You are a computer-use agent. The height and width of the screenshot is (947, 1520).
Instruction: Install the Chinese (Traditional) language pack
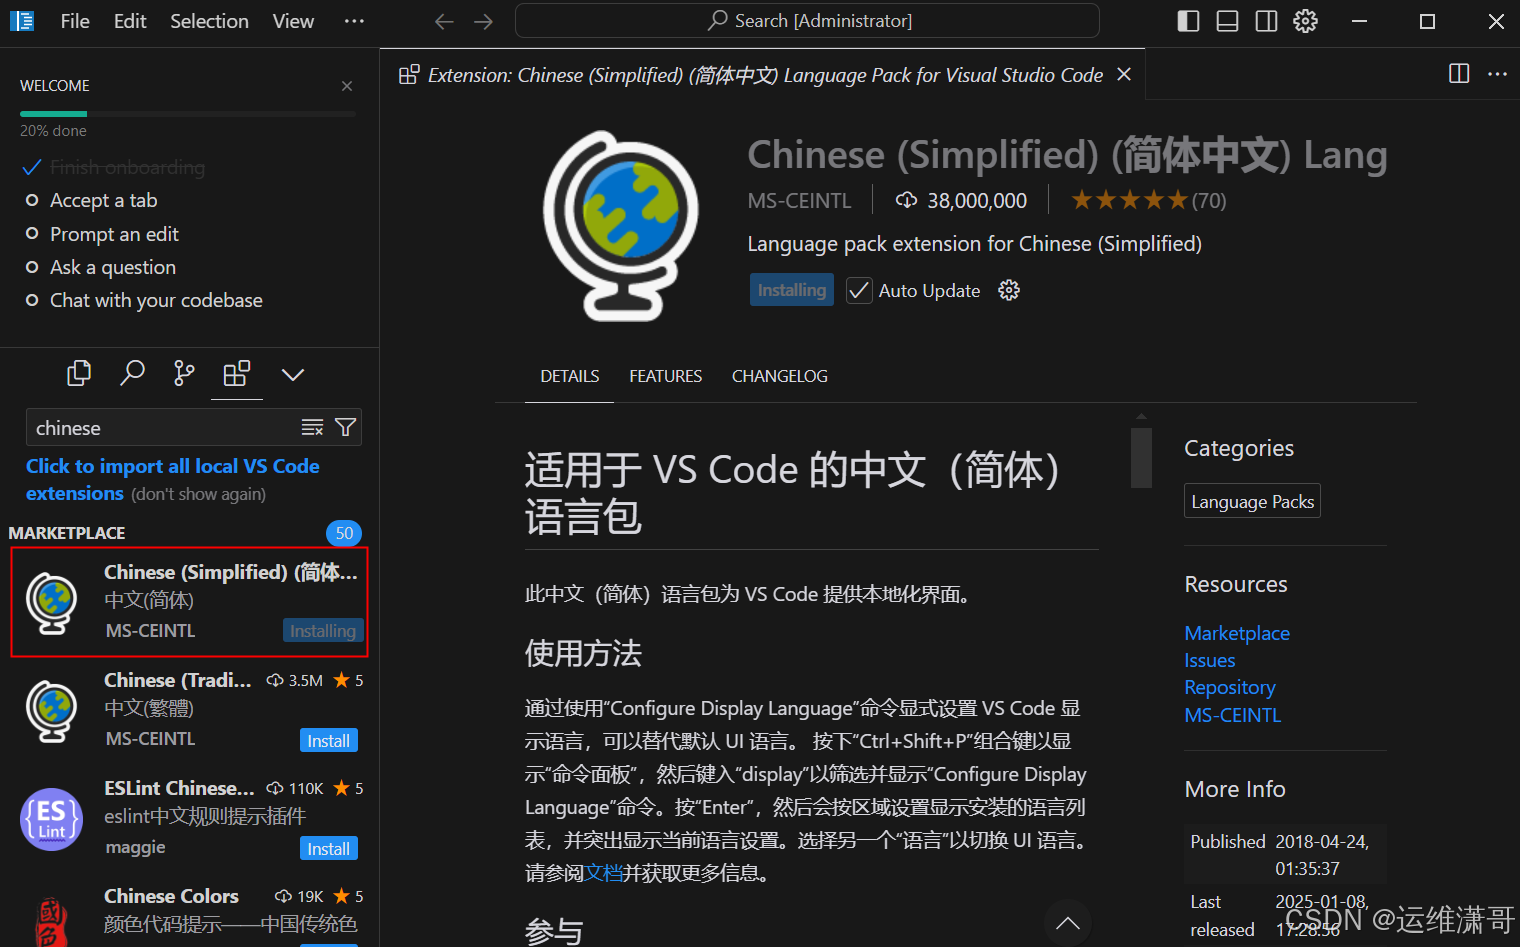click(x=329, y=740)
